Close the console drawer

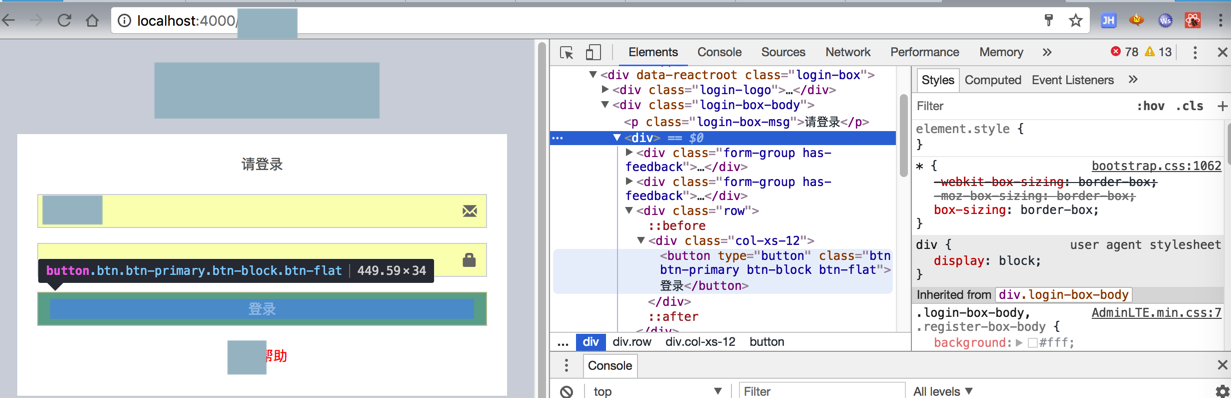point(1221,366)
